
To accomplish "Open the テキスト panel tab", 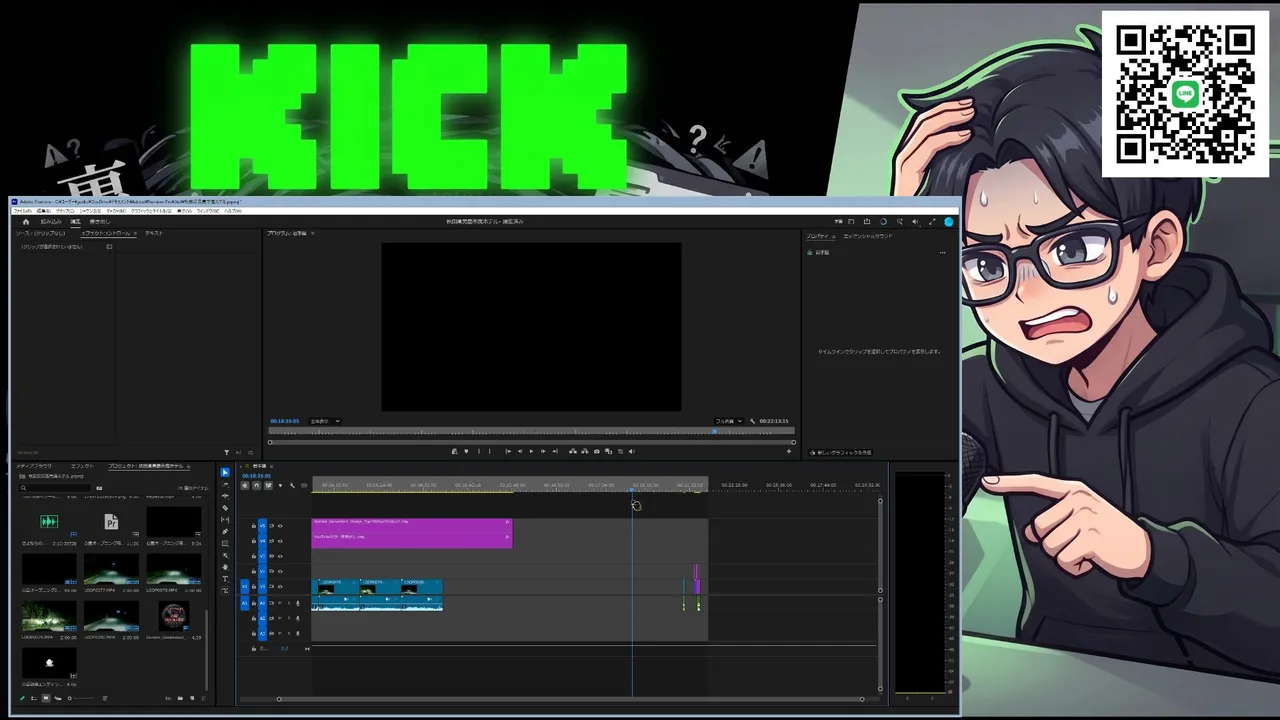I will coord(154,233).
